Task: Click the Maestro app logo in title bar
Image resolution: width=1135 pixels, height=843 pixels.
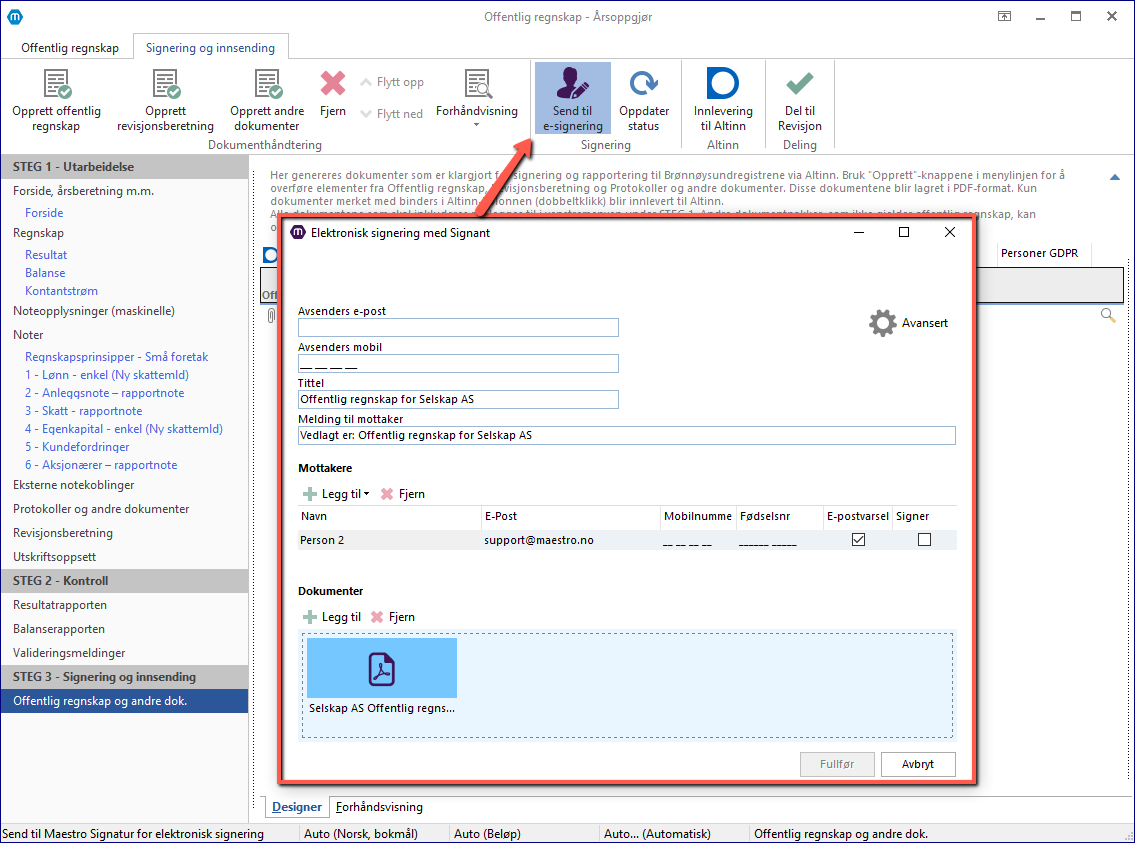Action: point(15,17)
